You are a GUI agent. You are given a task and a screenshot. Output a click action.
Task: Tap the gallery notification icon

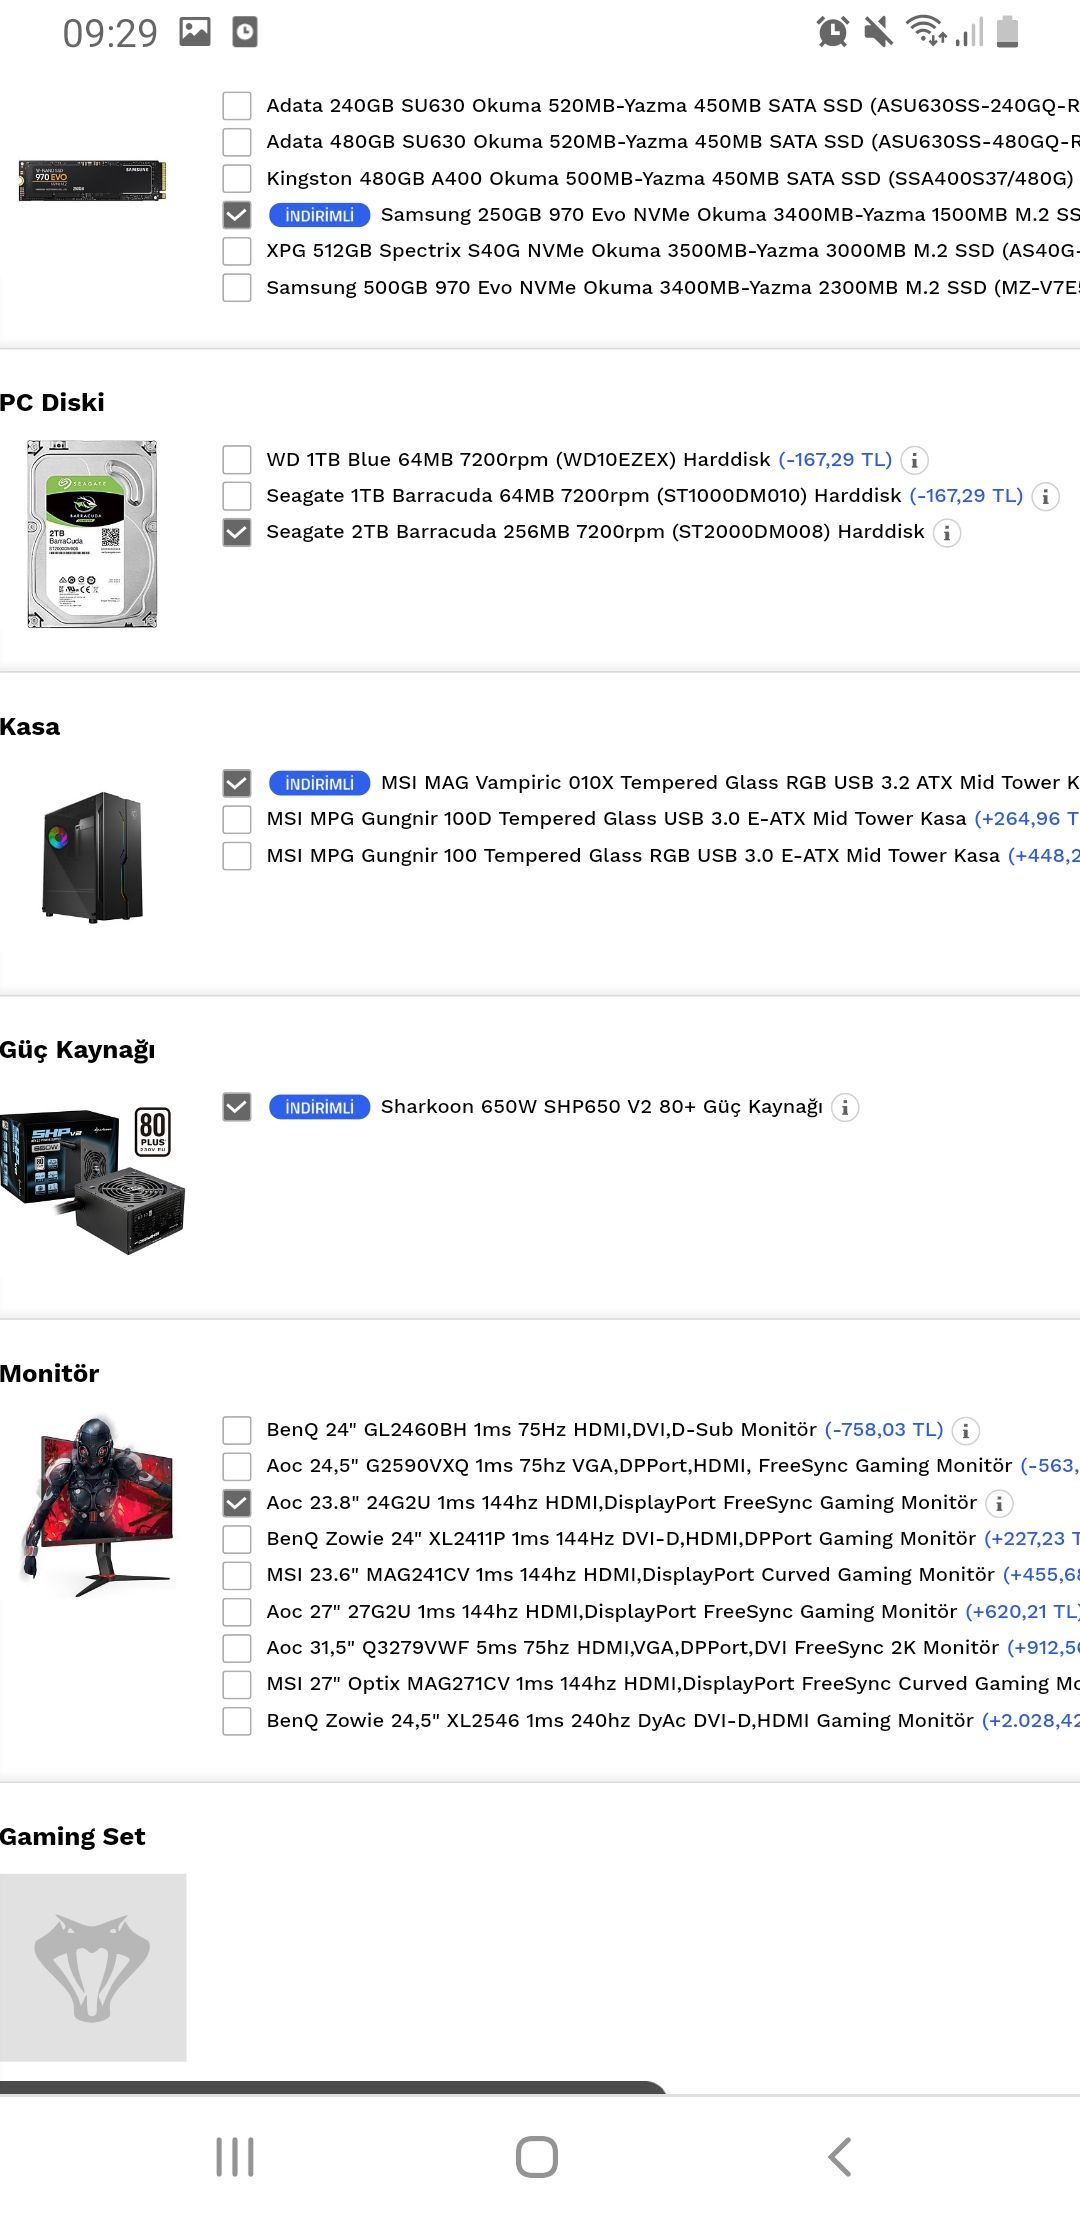195,32
